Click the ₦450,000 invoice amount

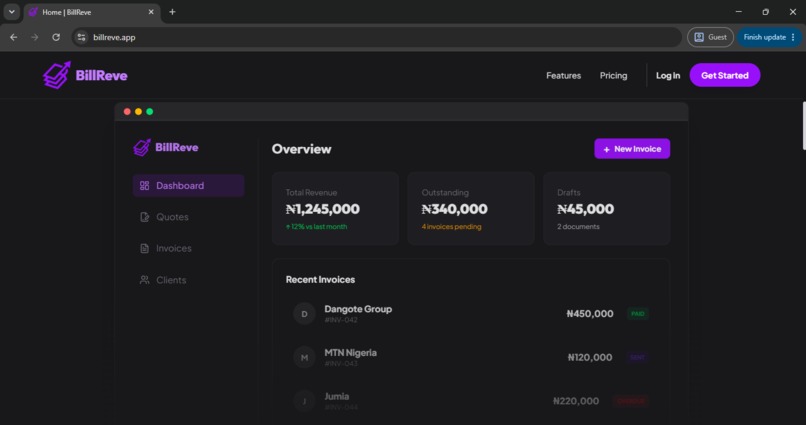point(590,313)
